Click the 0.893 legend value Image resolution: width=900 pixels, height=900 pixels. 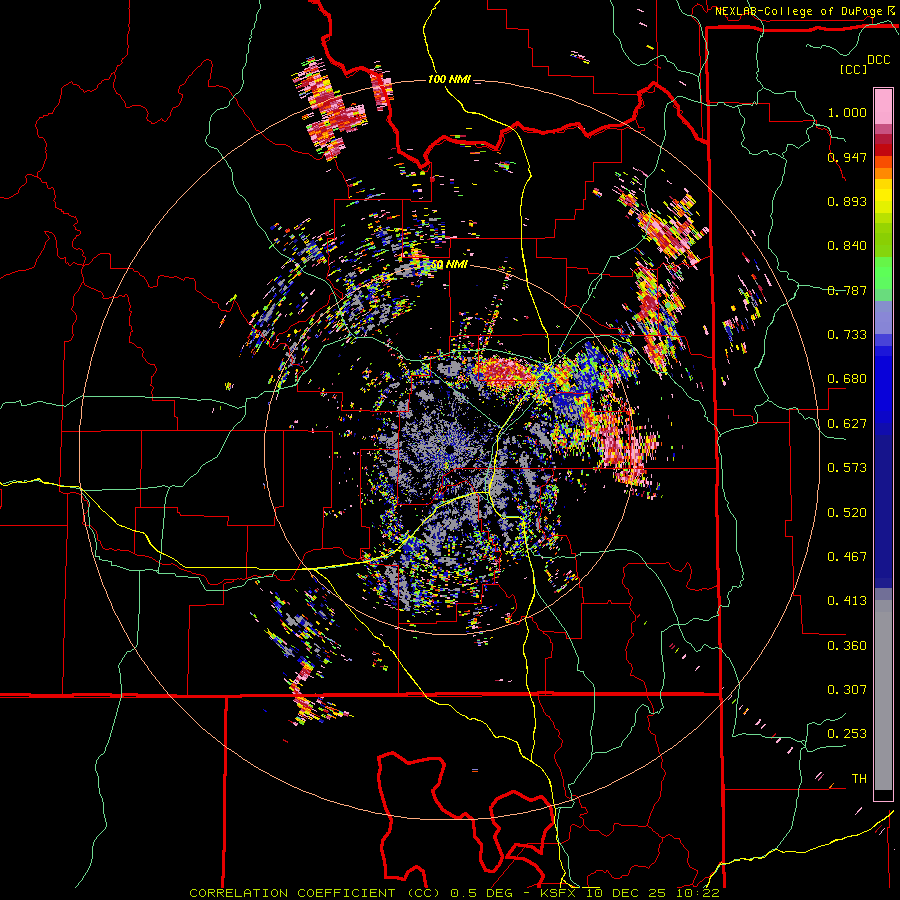tap(847, 201)
